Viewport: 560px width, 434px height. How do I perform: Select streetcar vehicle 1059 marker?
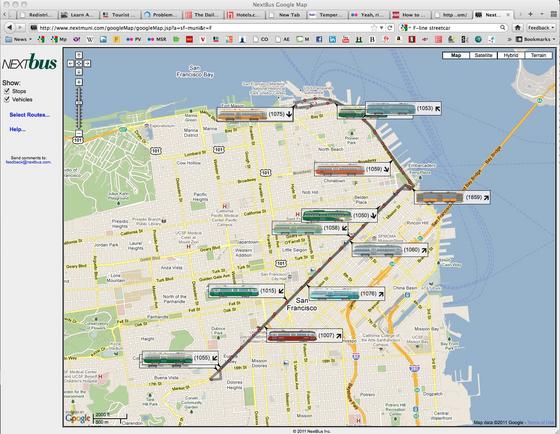pyautogui.click(x=352, y=169)
